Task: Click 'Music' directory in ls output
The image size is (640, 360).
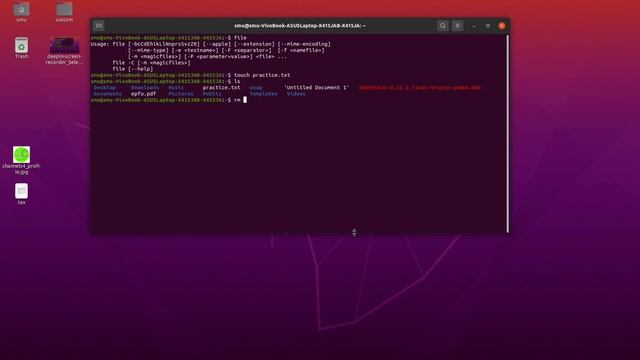Action: point(176,87)
